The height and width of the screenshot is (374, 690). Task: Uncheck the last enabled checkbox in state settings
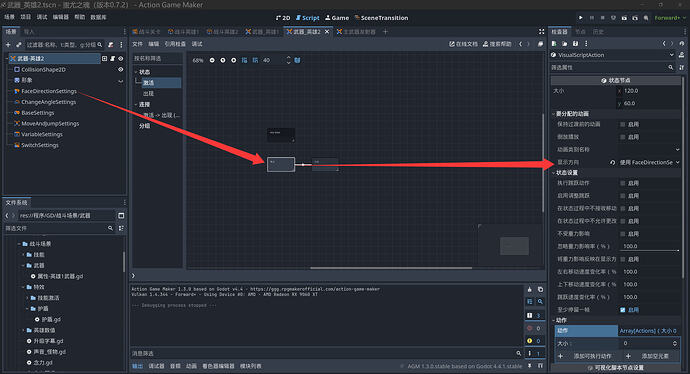(623, 310)
